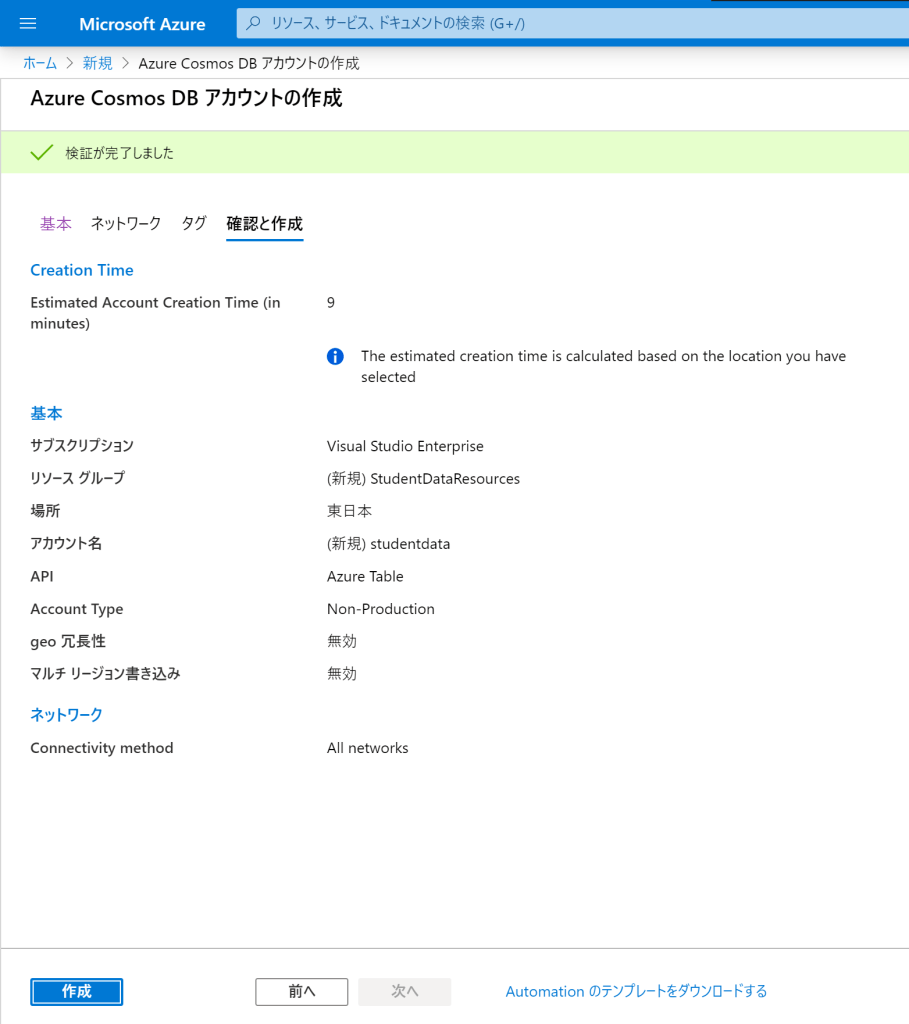Click the Azure Cosmos DB アカウントの作成 breadcrumb

[x=249, y=63]
